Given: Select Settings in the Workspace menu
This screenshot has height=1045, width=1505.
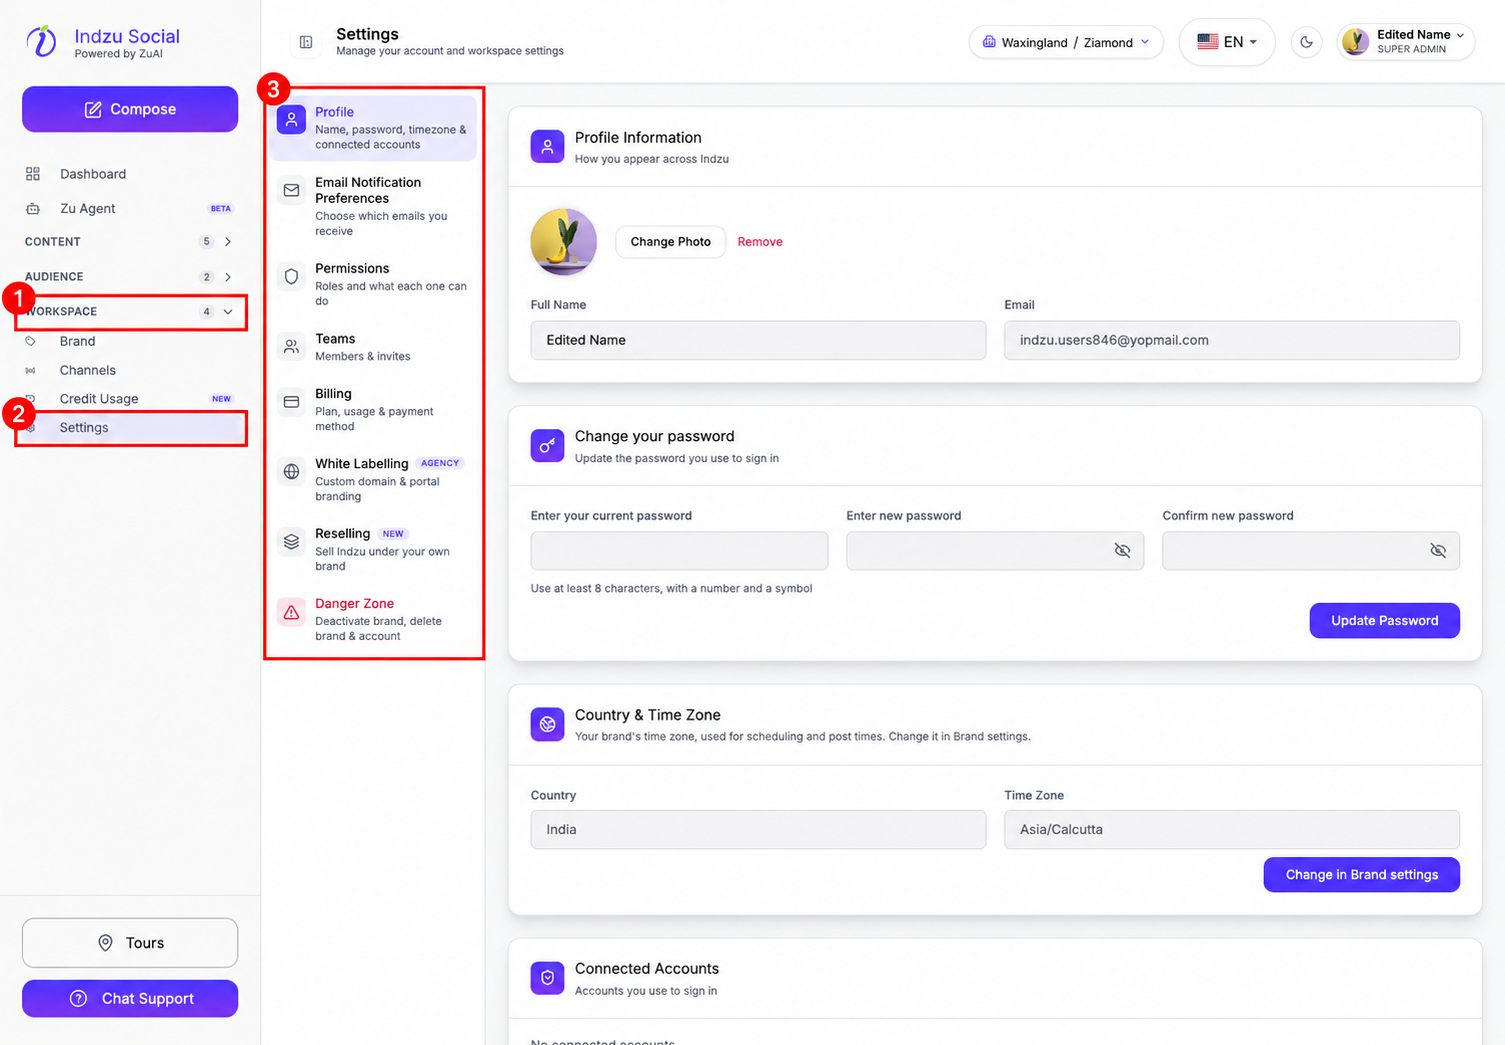Looking at the screenshot, I should pos(130,428).
